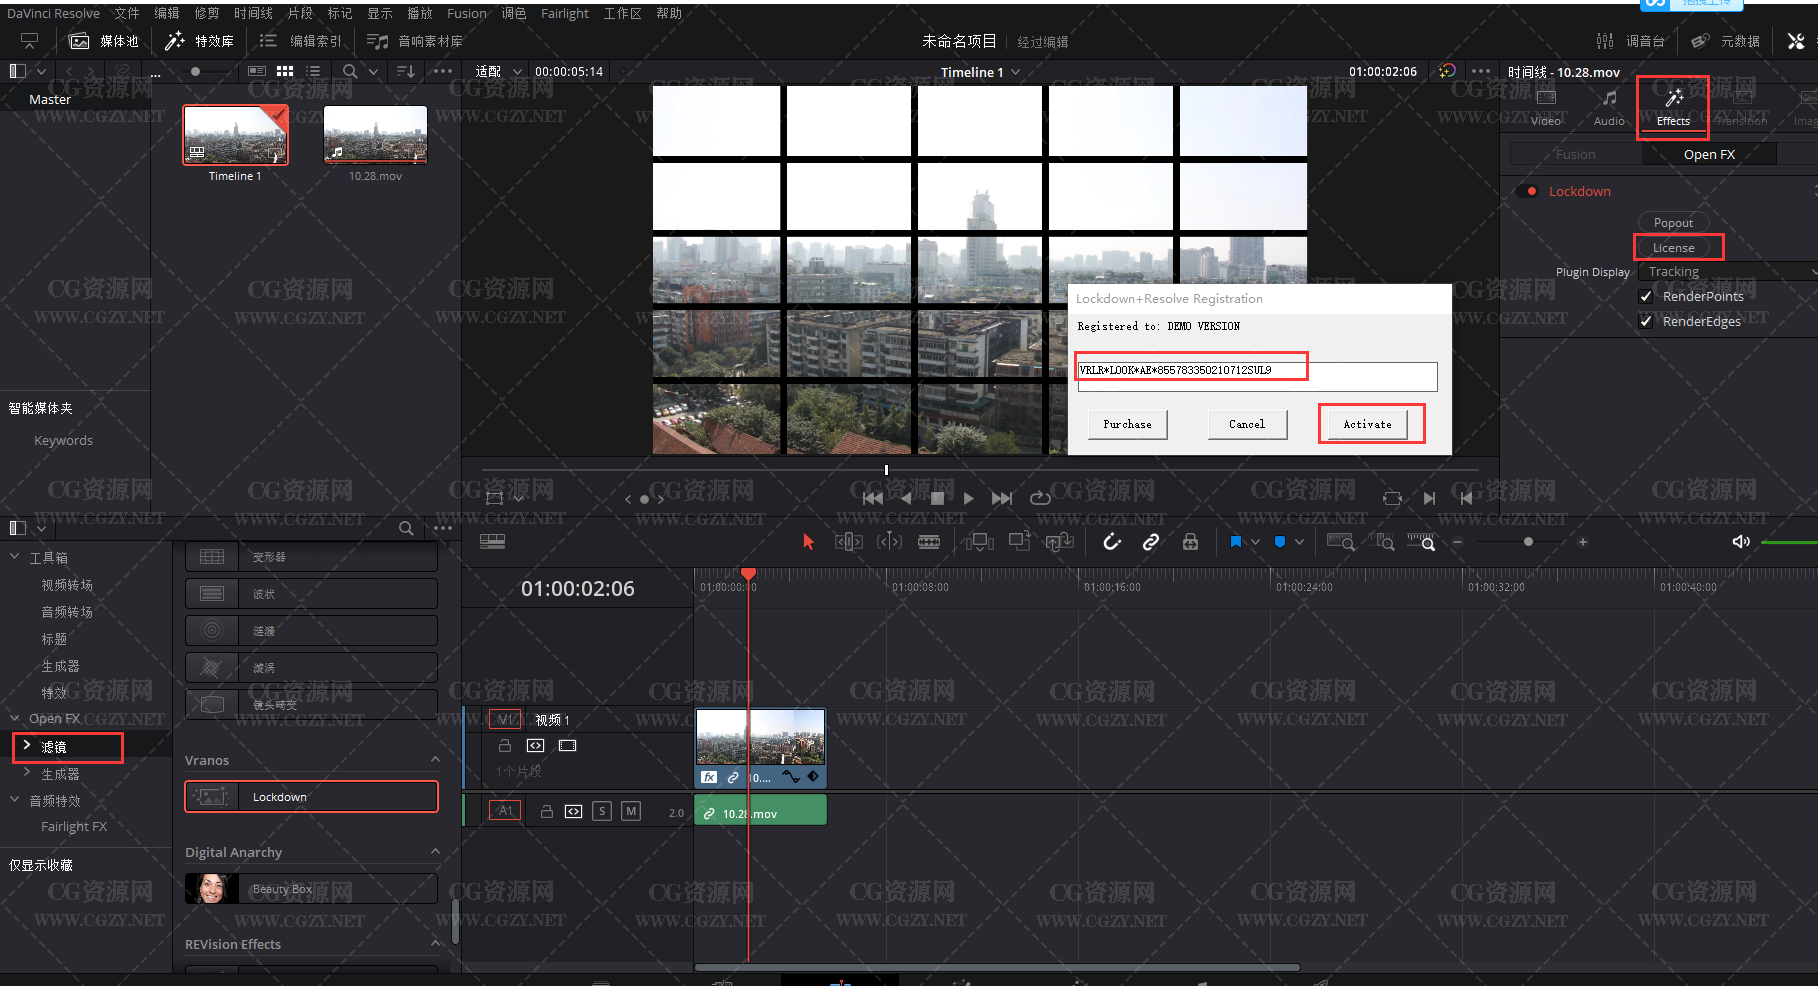Click the media pool search icon
The height and width of the screenshot is (986, 1818).
350,71
